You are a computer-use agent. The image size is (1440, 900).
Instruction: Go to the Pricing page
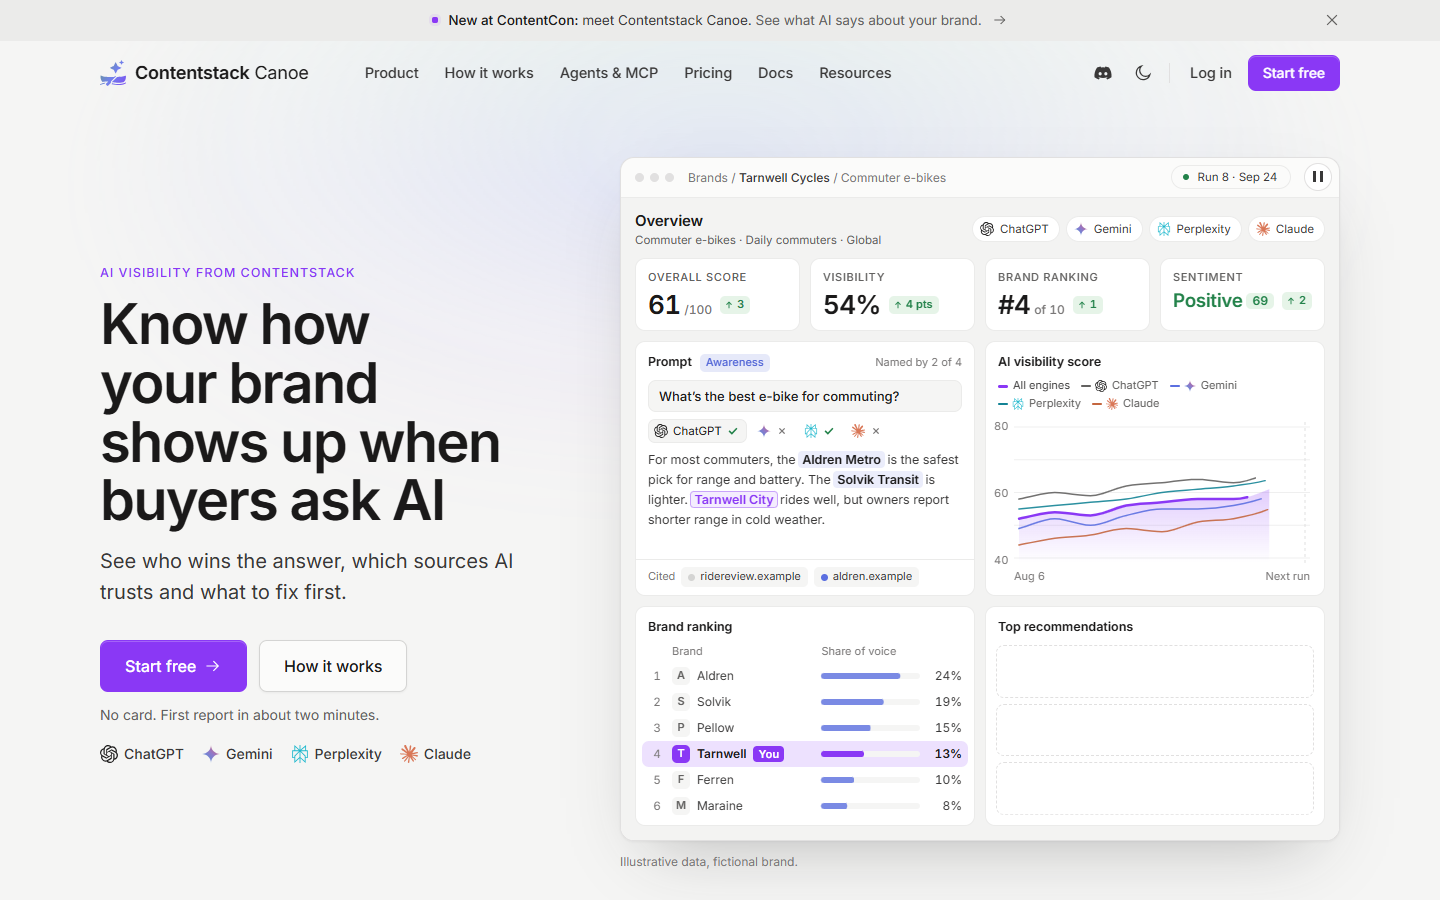pyautogui.click(x=708, y=73)
